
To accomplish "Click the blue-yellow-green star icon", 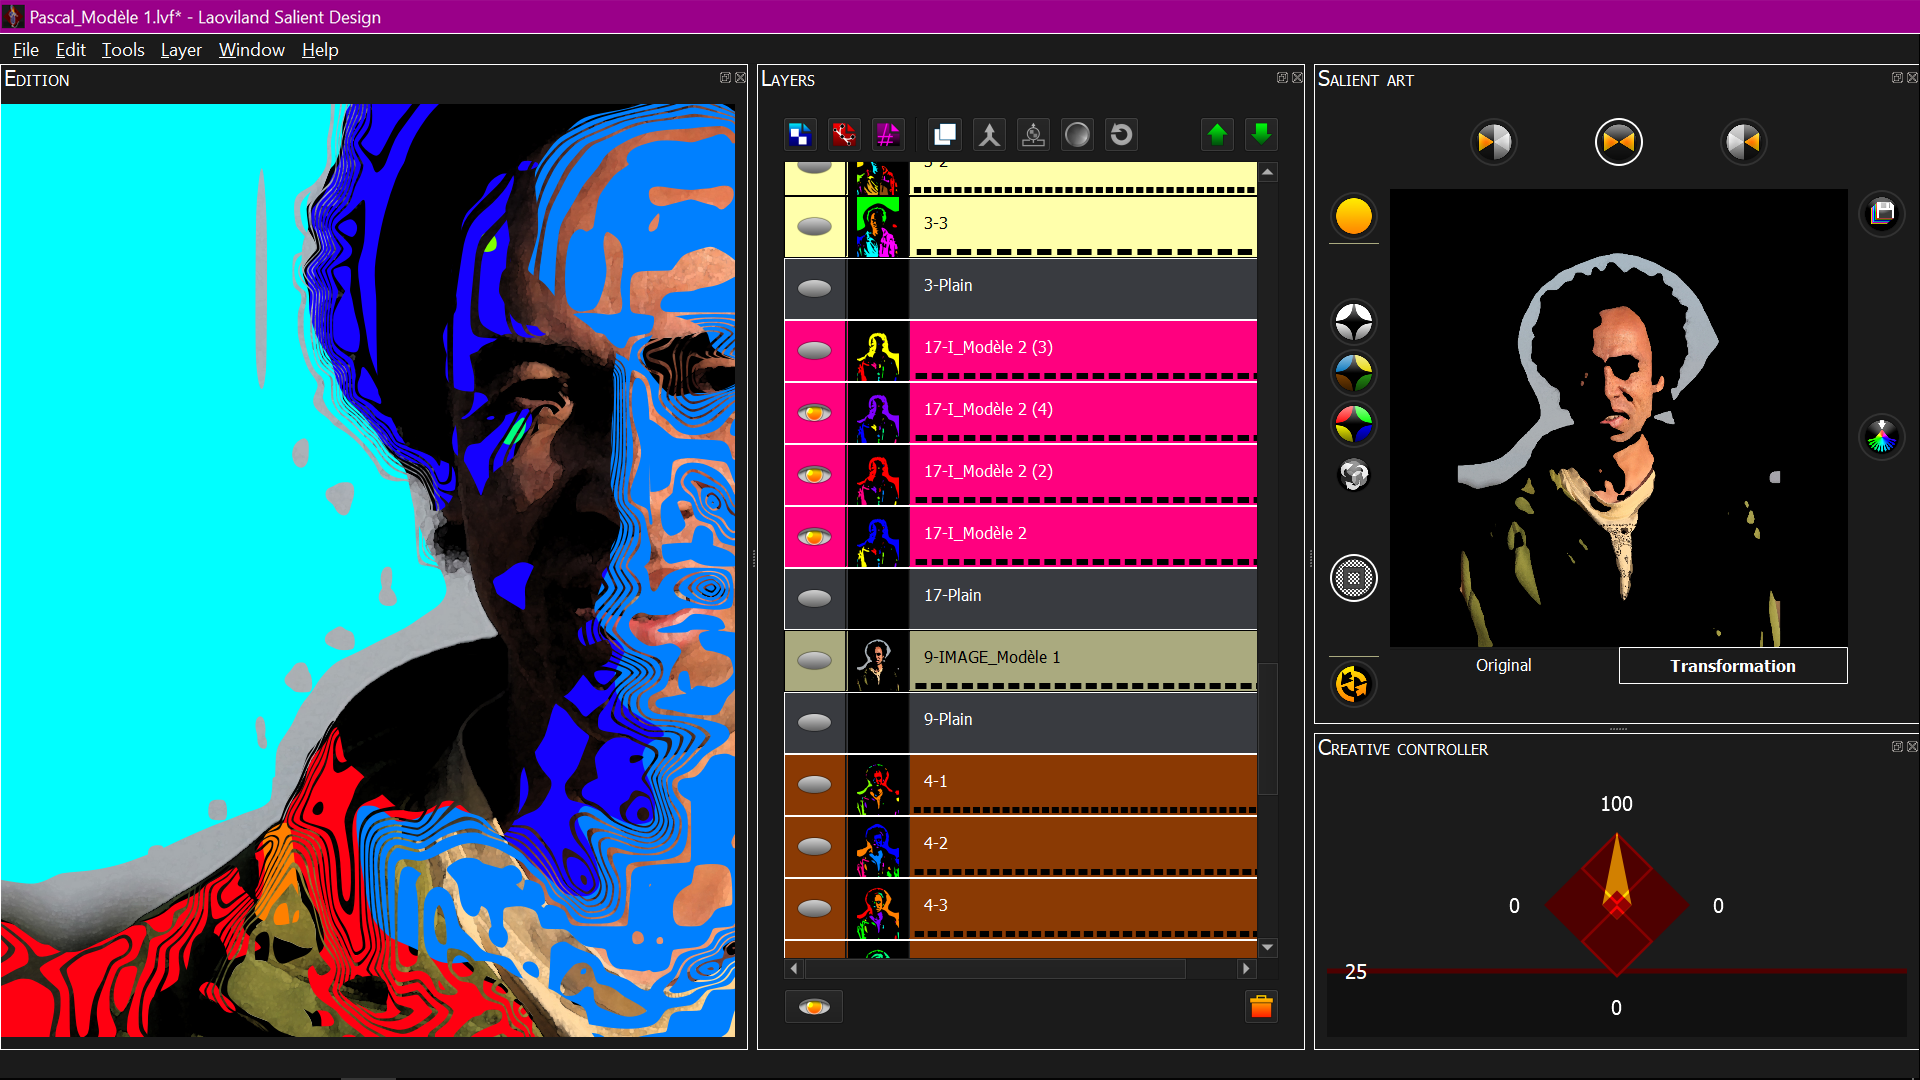I will [1354, 373].
